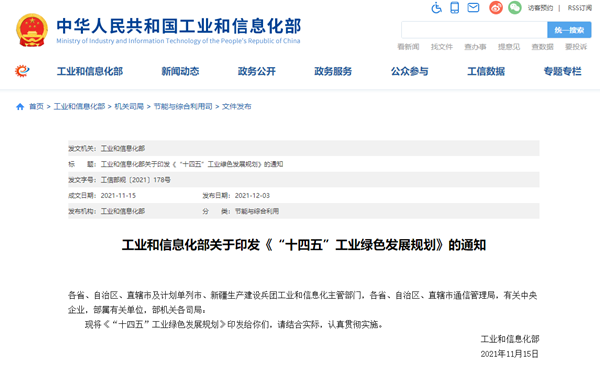Open 机关司局 breadcrumb link
Viewport: 600px width, 368px height.
129,106
